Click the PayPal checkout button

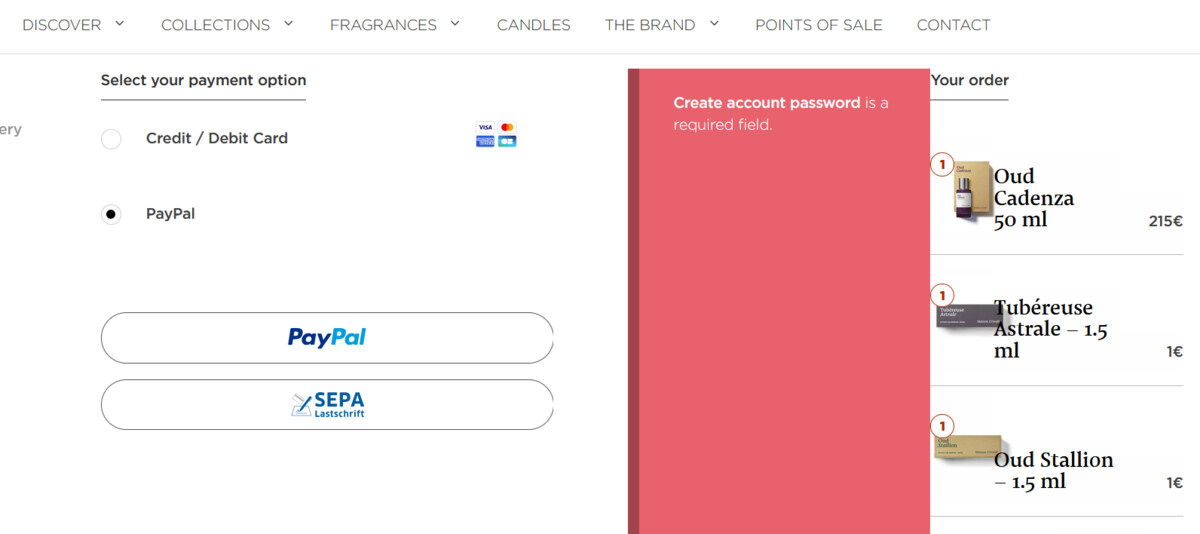(327, 338)
